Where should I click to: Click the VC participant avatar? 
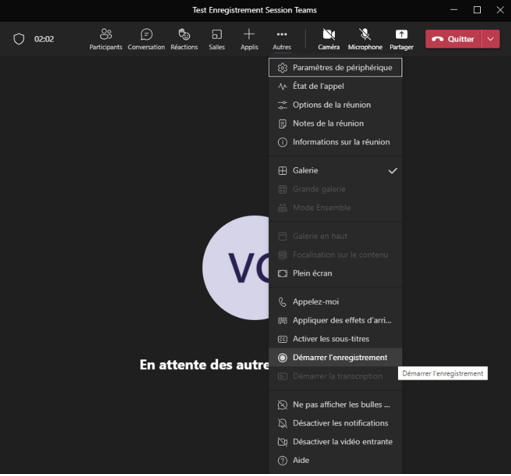click(x=236, y=268)
